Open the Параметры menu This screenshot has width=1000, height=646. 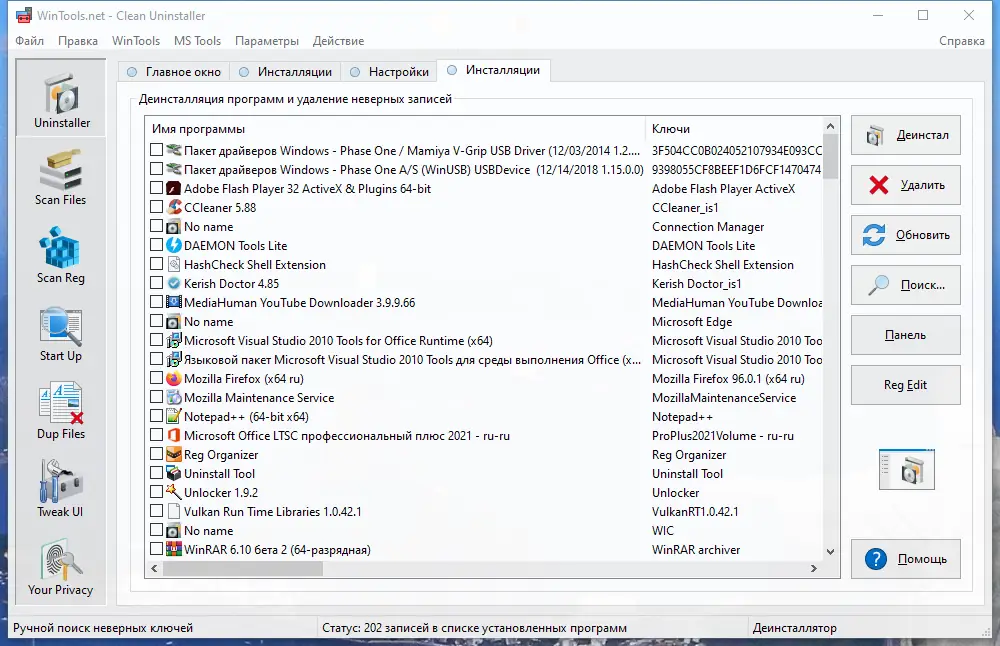[x=267, y=41]
